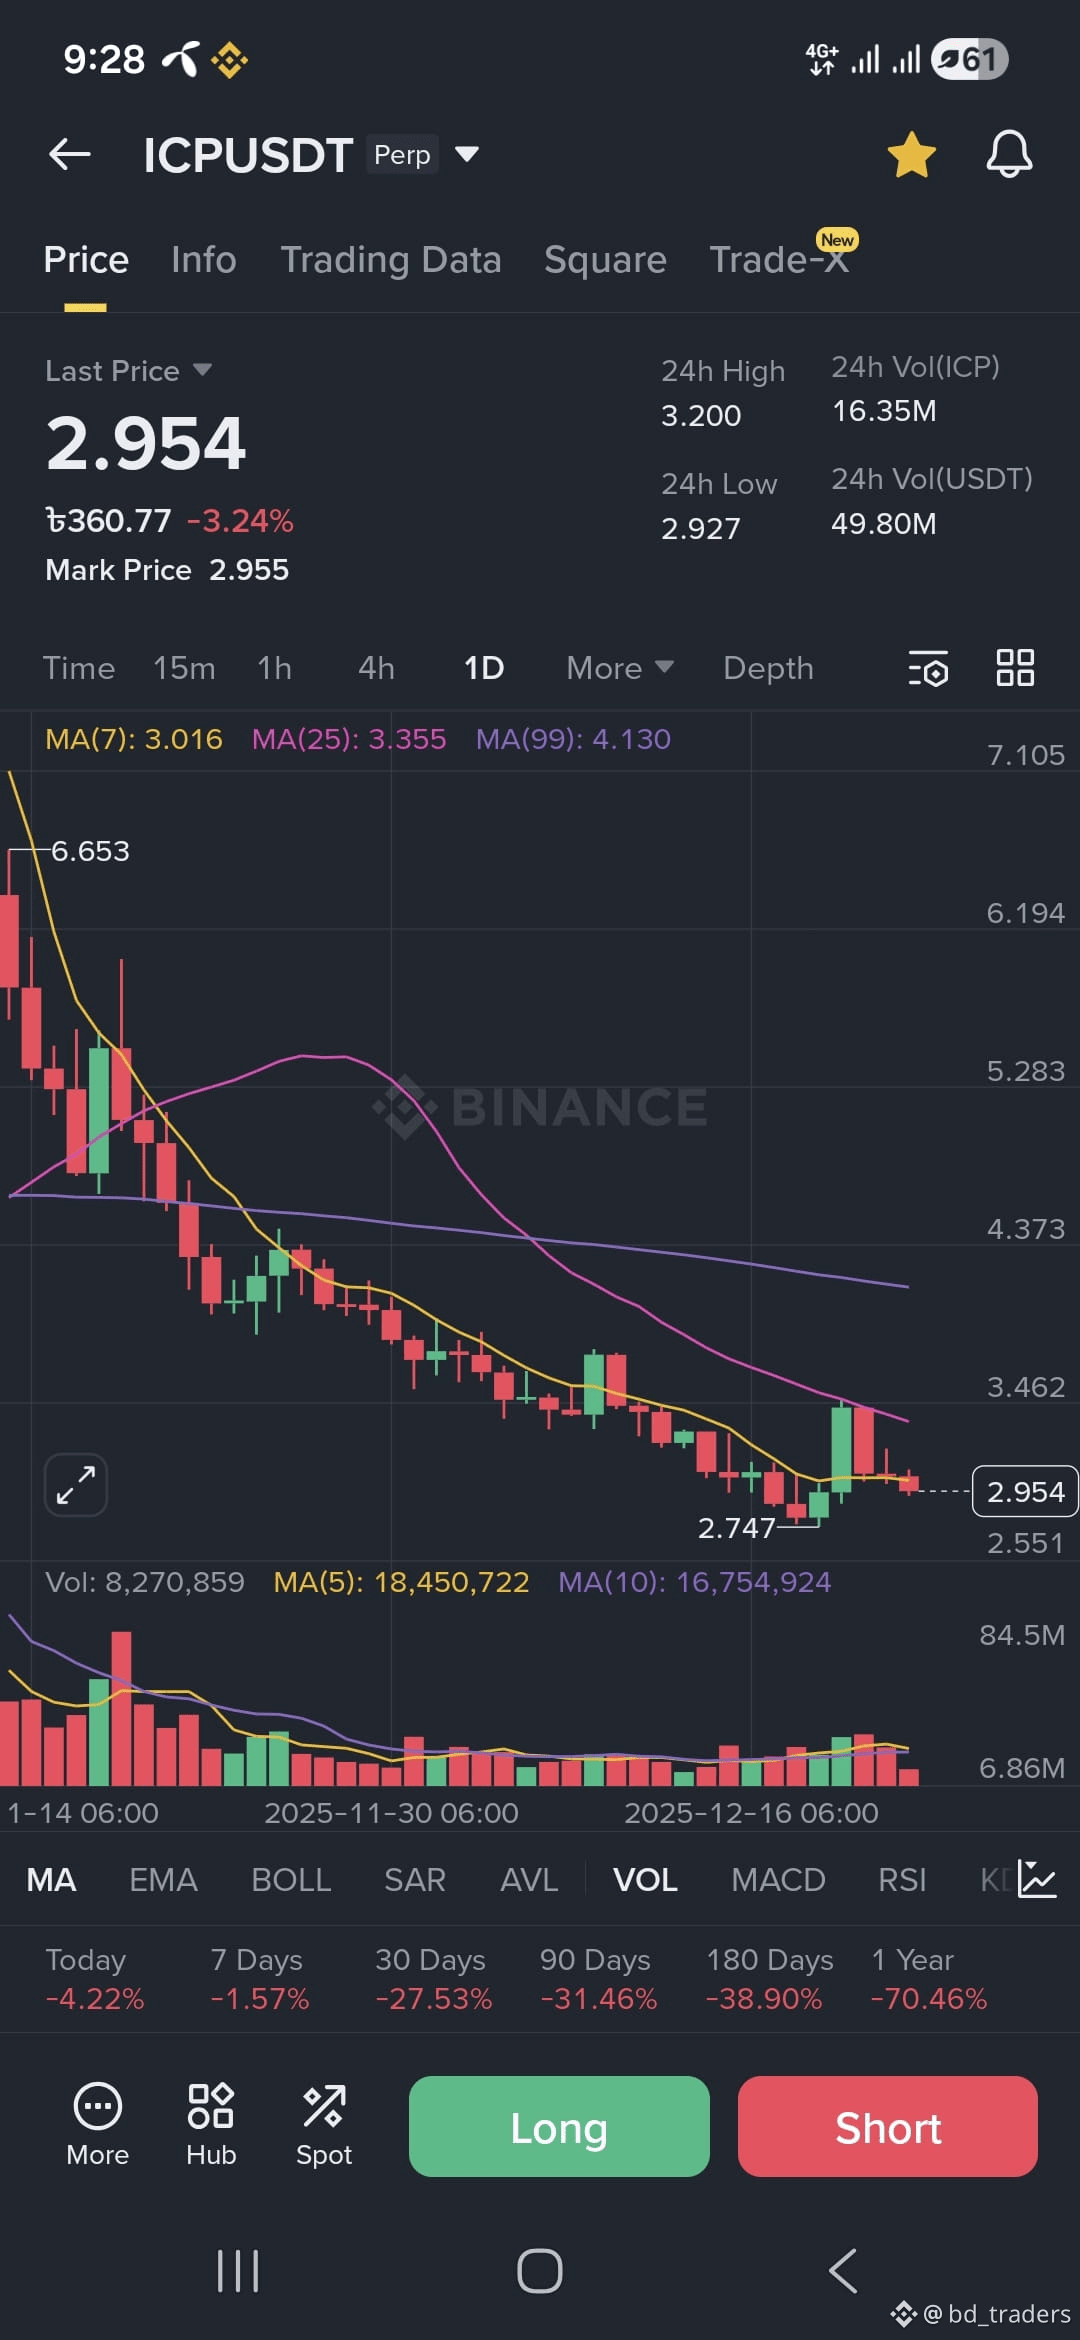Tap the MA(7): 3.016 label
1080x2340 pixels.
click(134, 739)
